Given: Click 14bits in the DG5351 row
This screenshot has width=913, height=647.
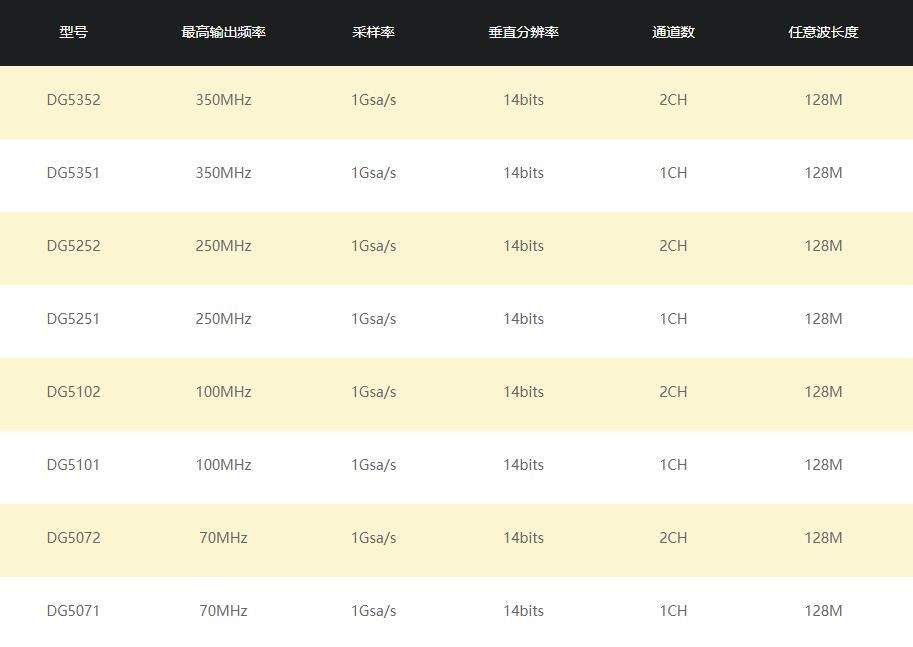Looking at the screenshot, I should tap(523, 173).
